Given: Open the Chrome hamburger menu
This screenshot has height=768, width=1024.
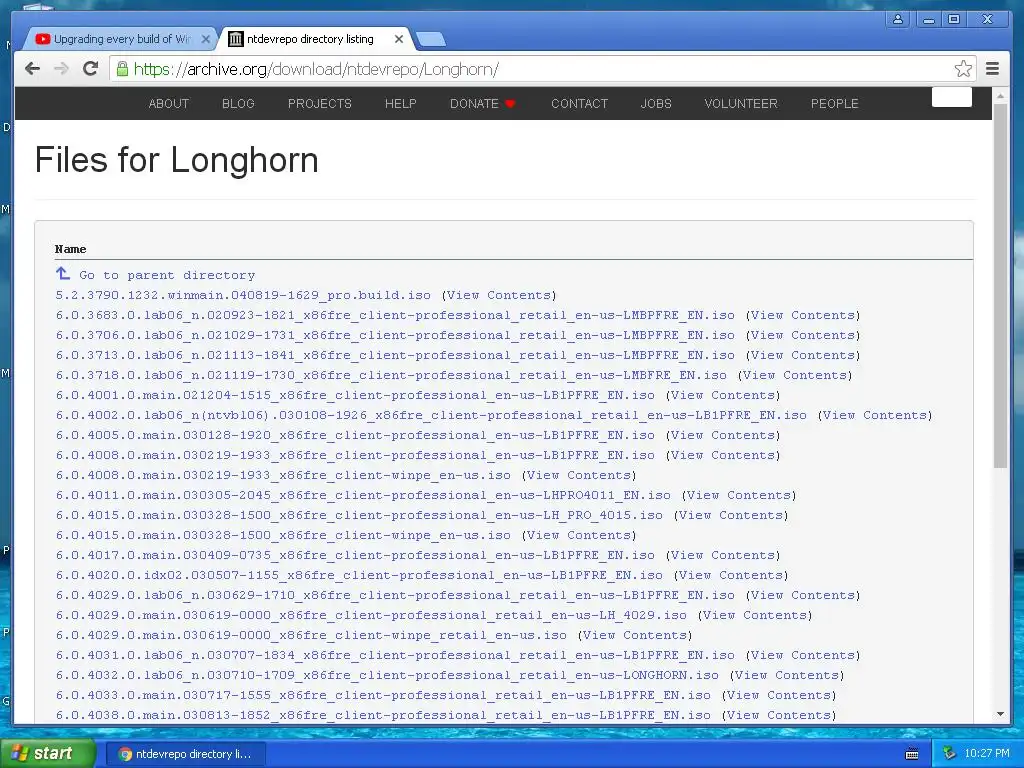Looking at the screenshot, I should [x=993, y=69].
